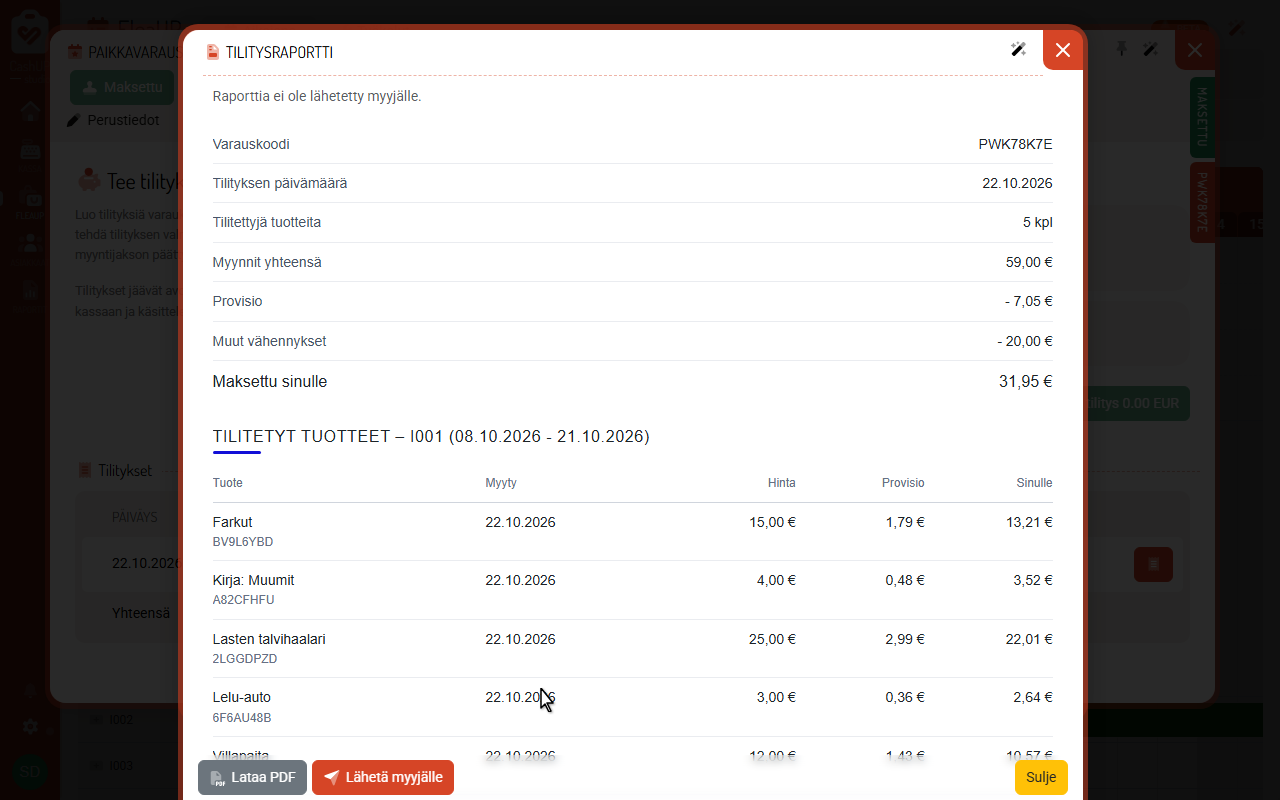Click the Kirja: Muumit product name
1280x800 pixels.
[x=254, y=580]
